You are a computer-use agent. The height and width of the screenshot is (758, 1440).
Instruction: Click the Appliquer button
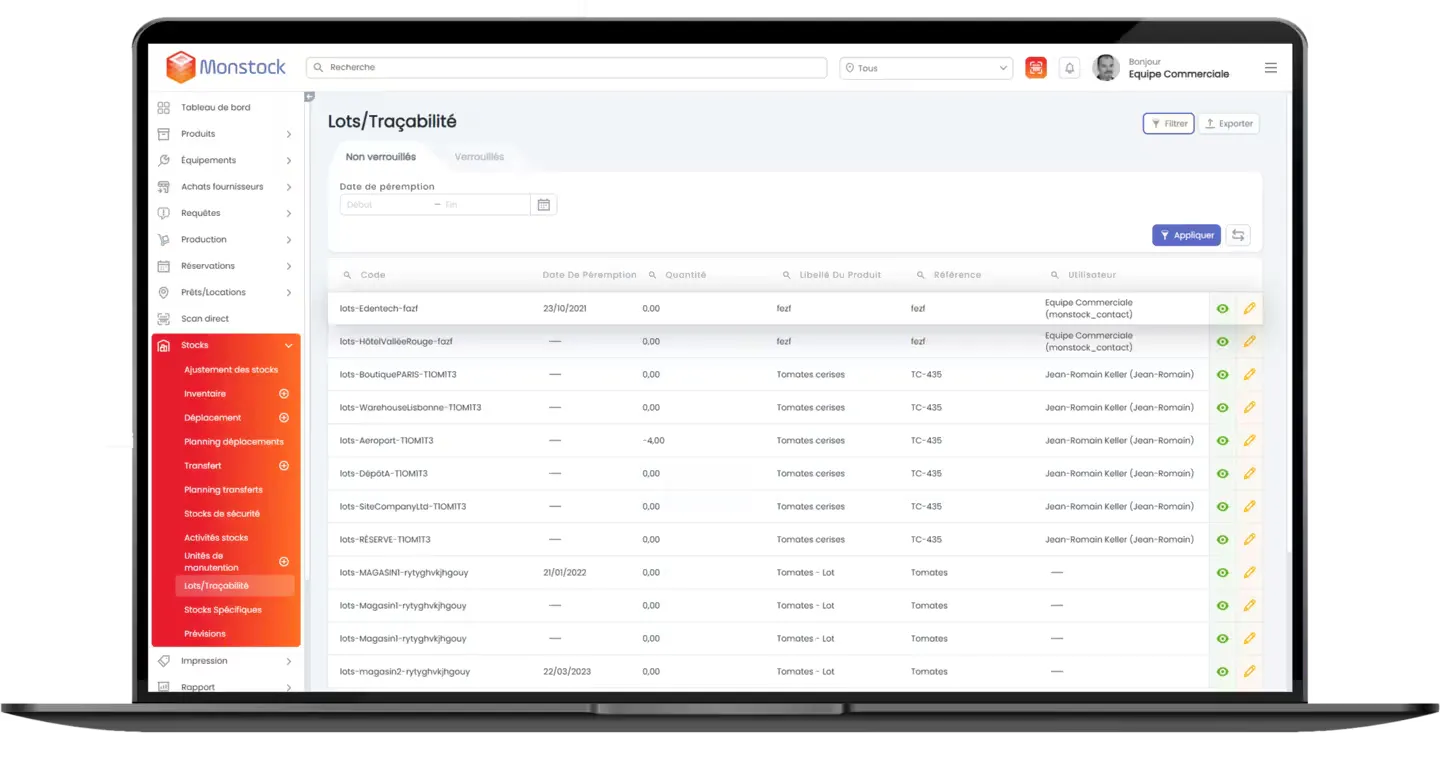[x=1186, y=235]
